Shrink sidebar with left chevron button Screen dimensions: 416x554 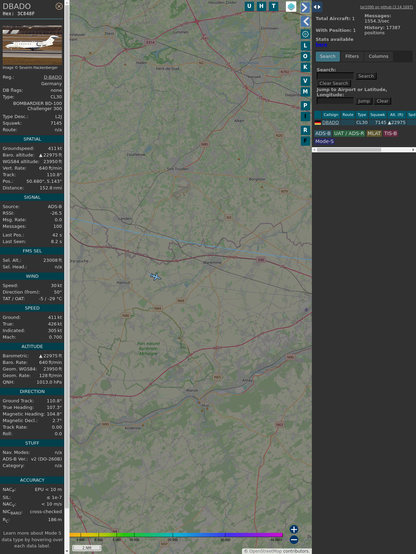305,22
